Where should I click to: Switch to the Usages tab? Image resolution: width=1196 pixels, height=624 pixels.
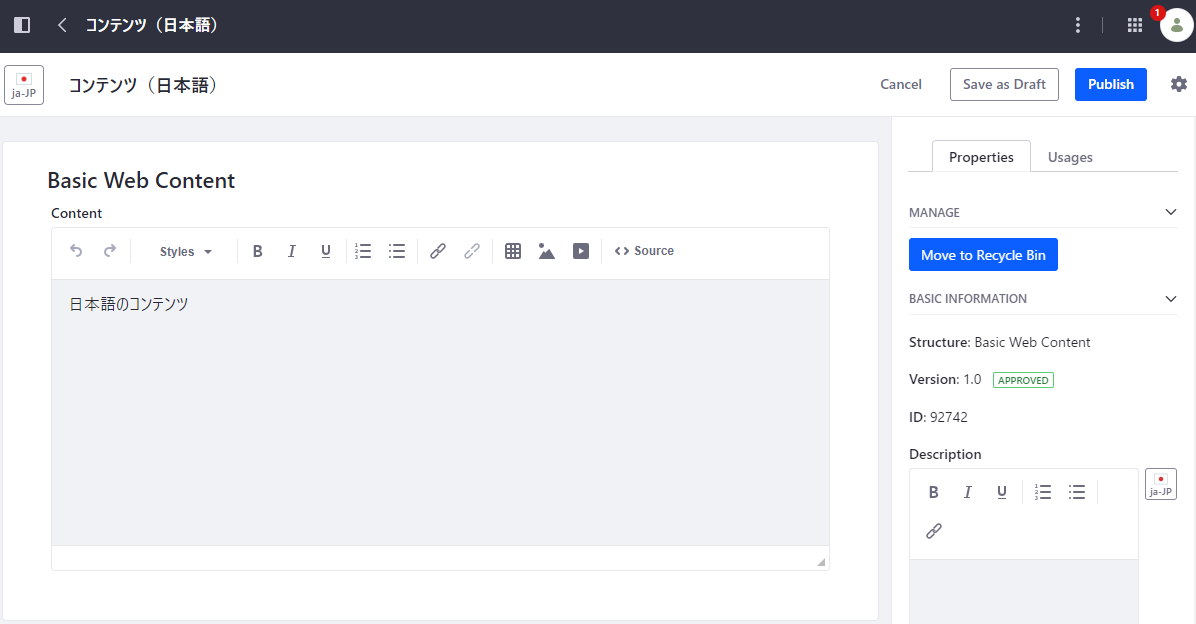(1070, 157)
